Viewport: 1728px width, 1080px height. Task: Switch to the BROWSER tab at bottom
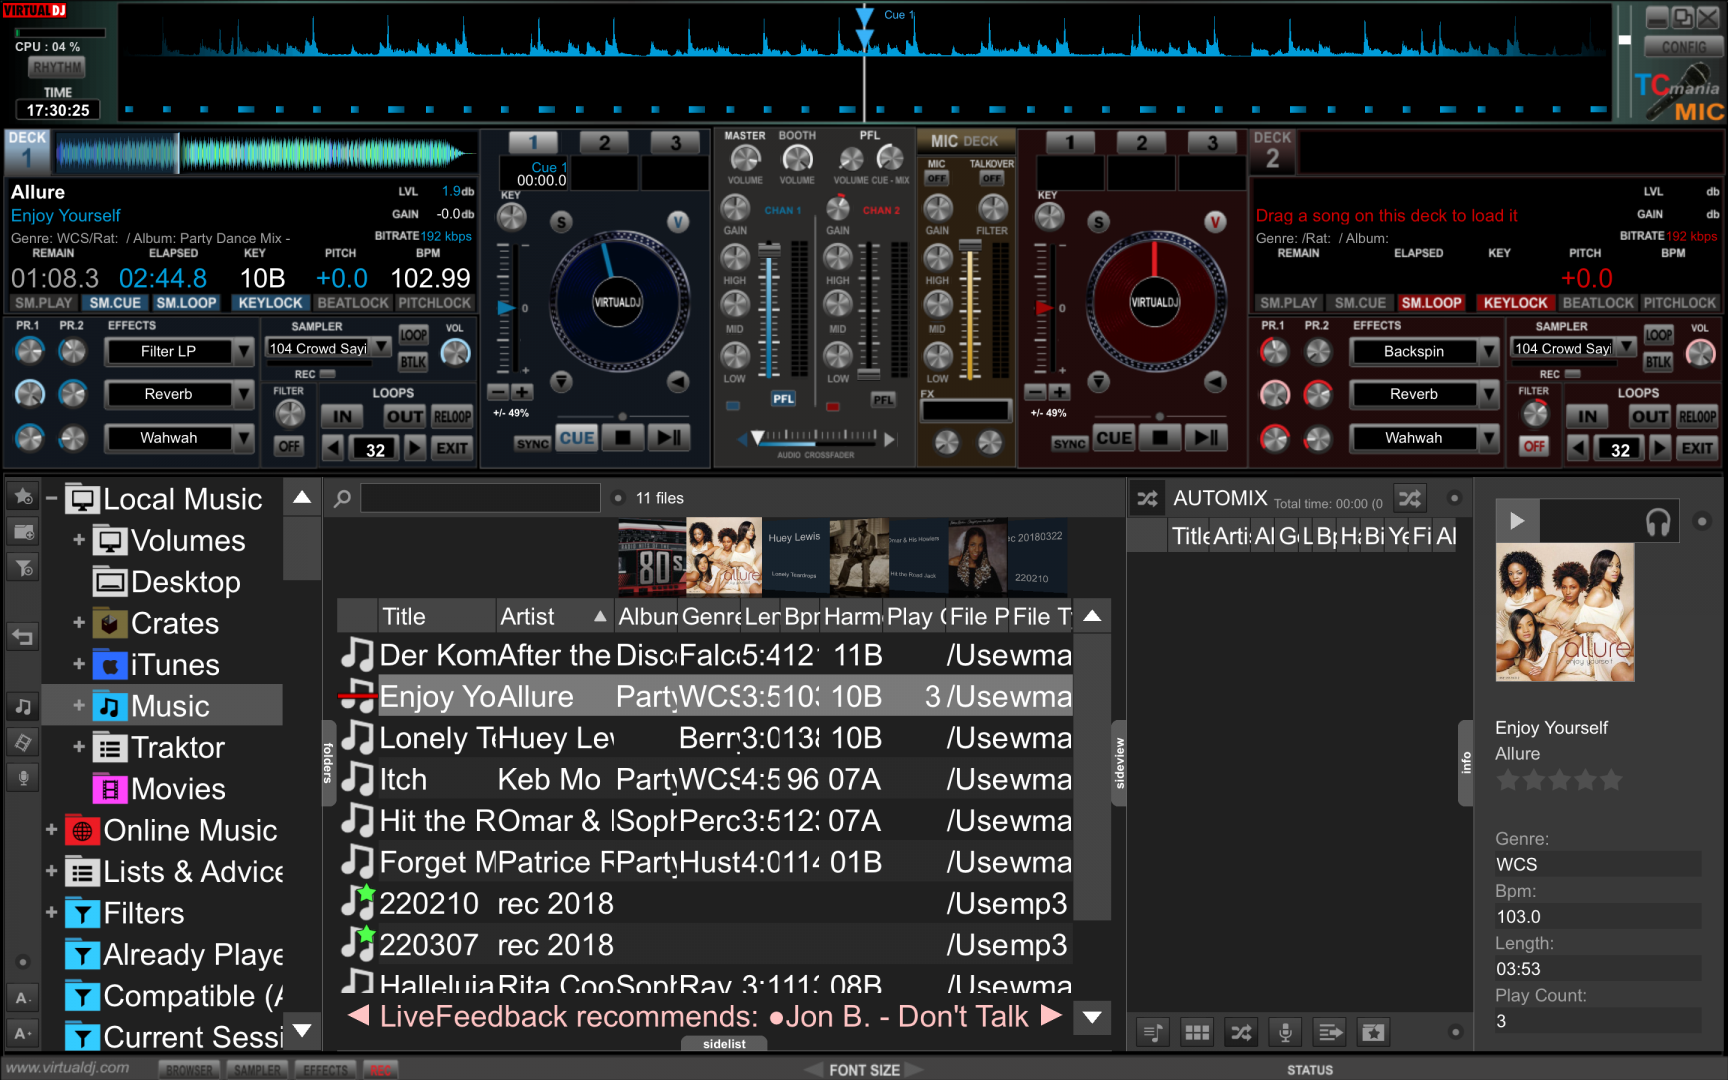[x=189, y=1069]
